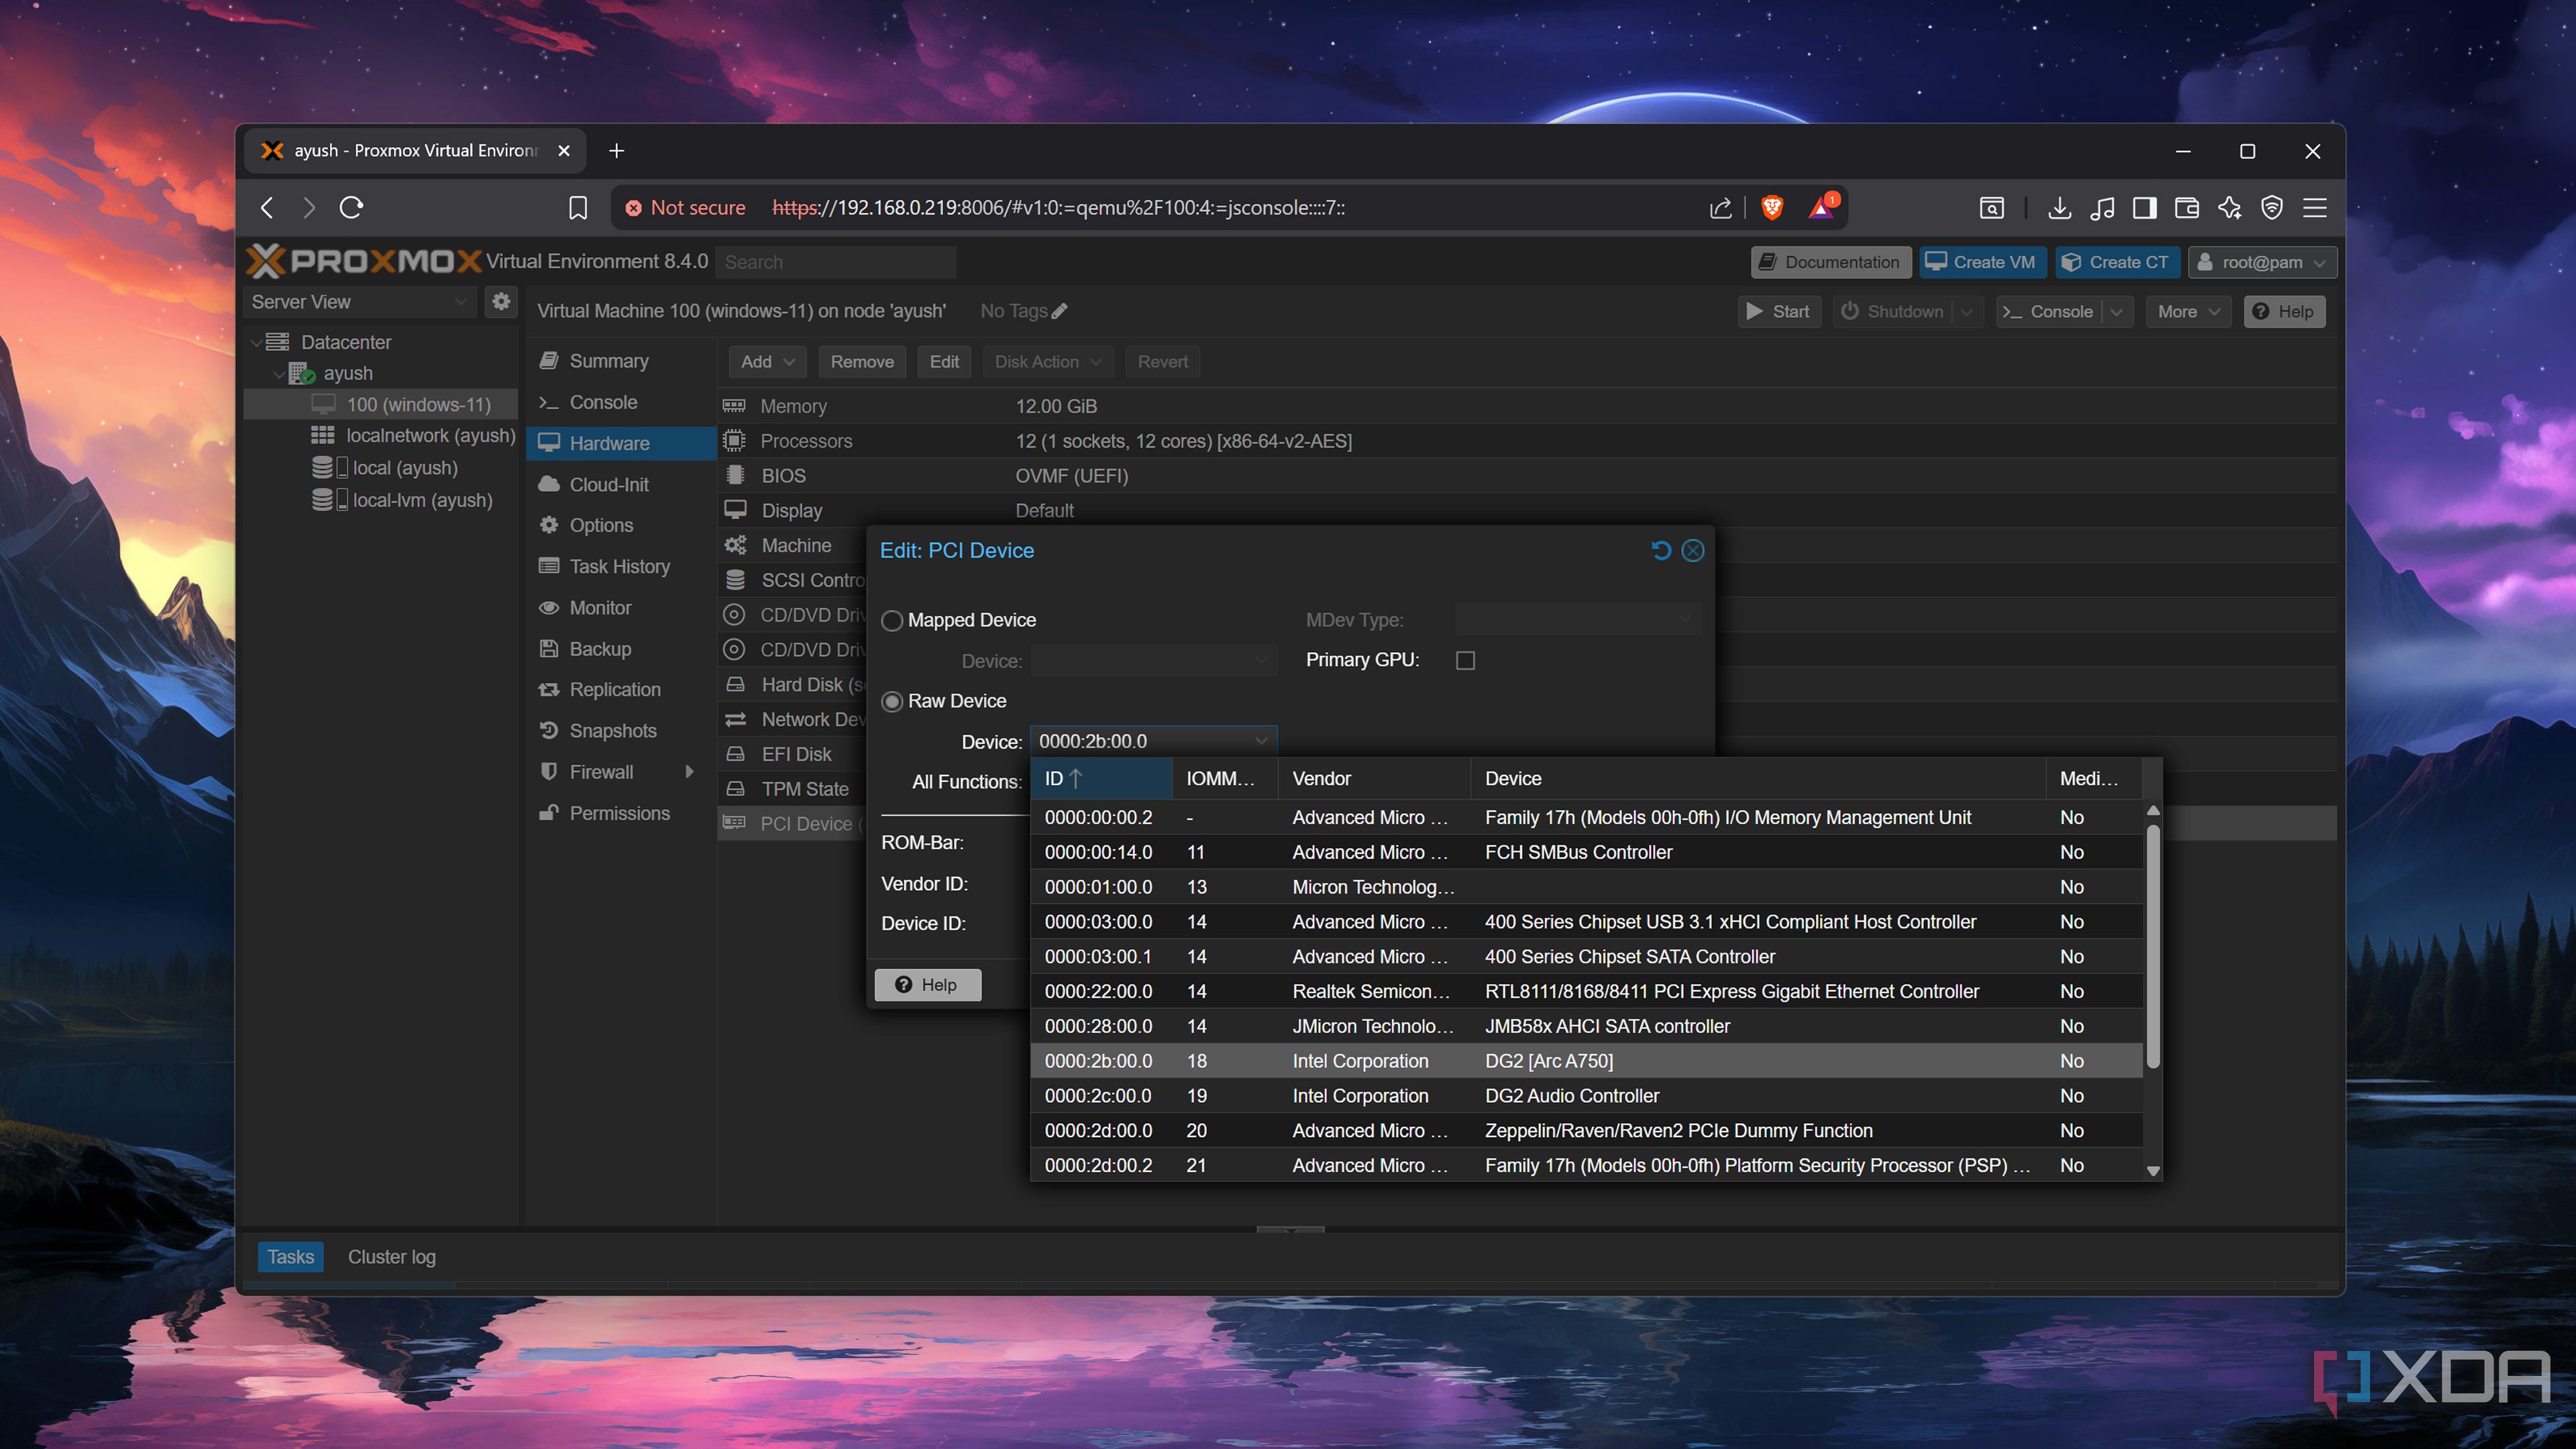Screen dimensions: 2576x1449
Task: Toggle the browser sidebar panel icon
Action: [x=2144, y=208]
